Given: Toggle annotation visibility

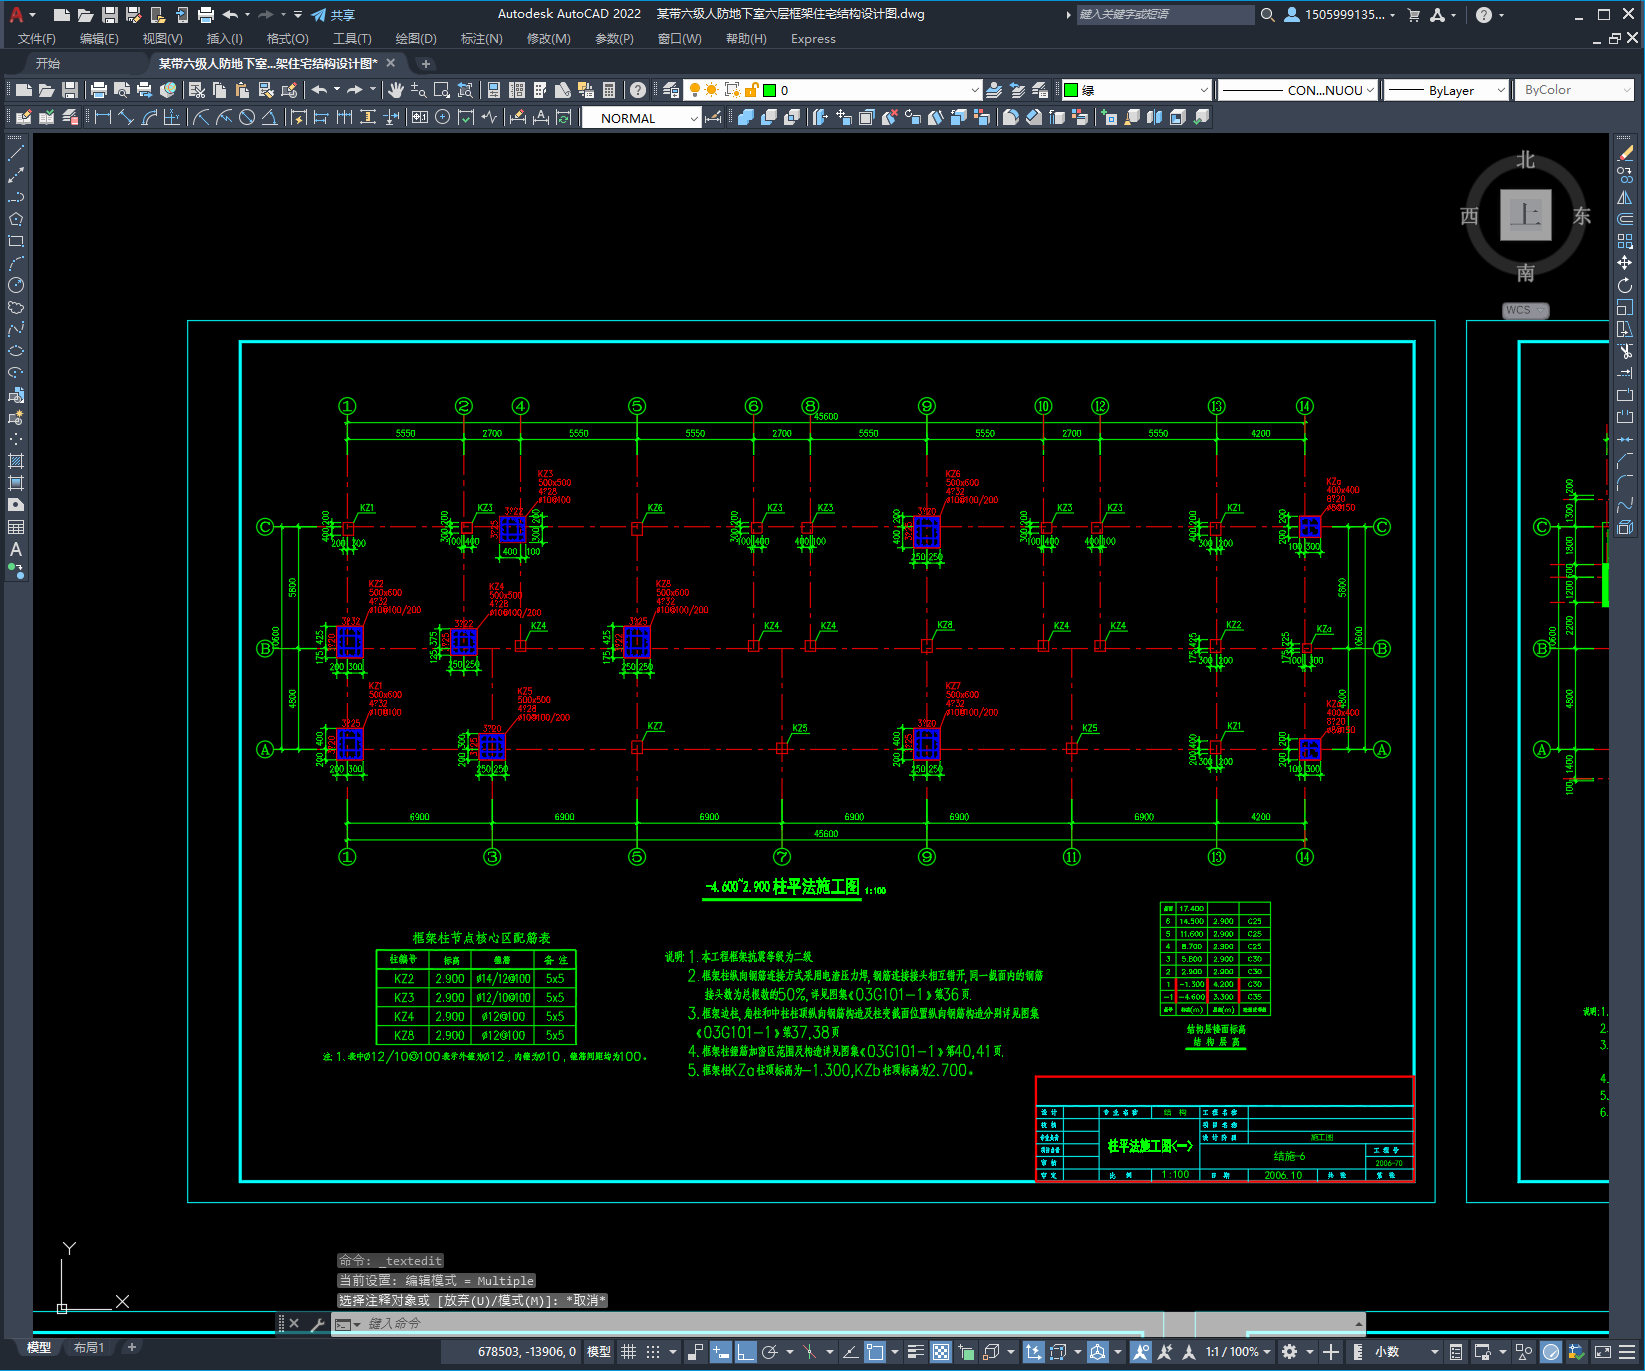Looking at the screenshot, I should (1141, 1351).
